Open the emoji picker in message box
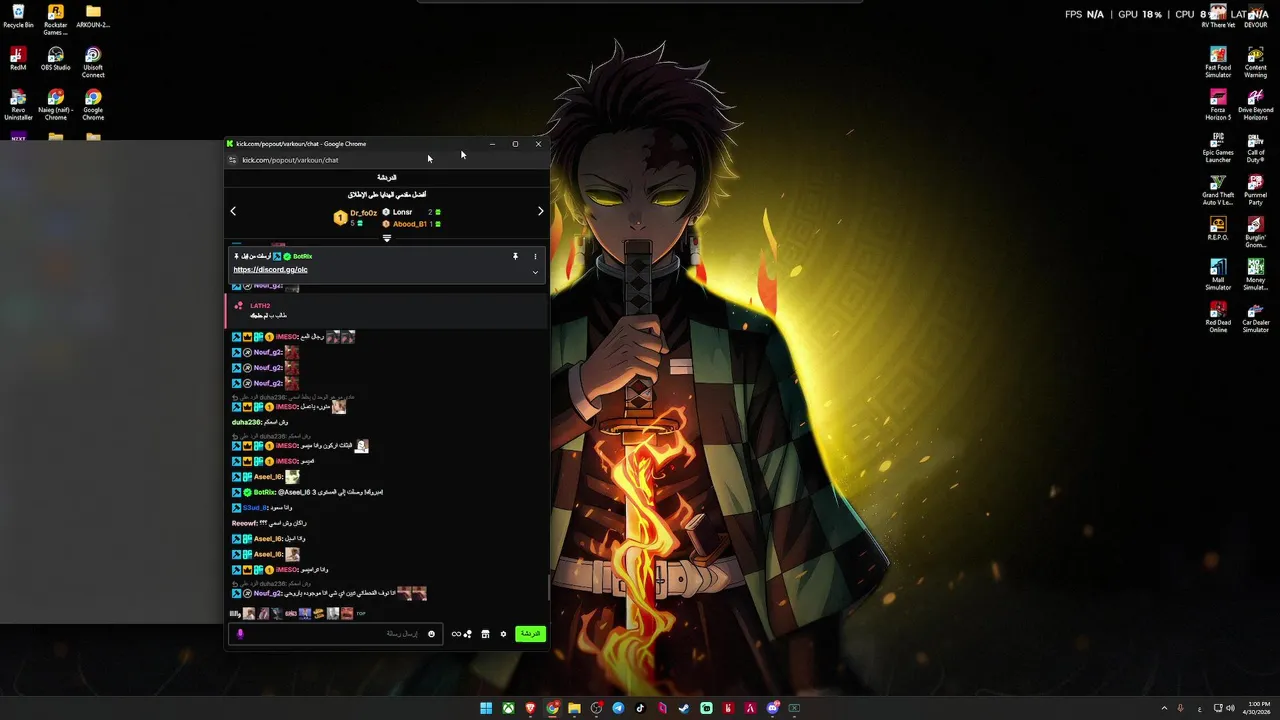The image size is (1280, 720). [431, 634]
